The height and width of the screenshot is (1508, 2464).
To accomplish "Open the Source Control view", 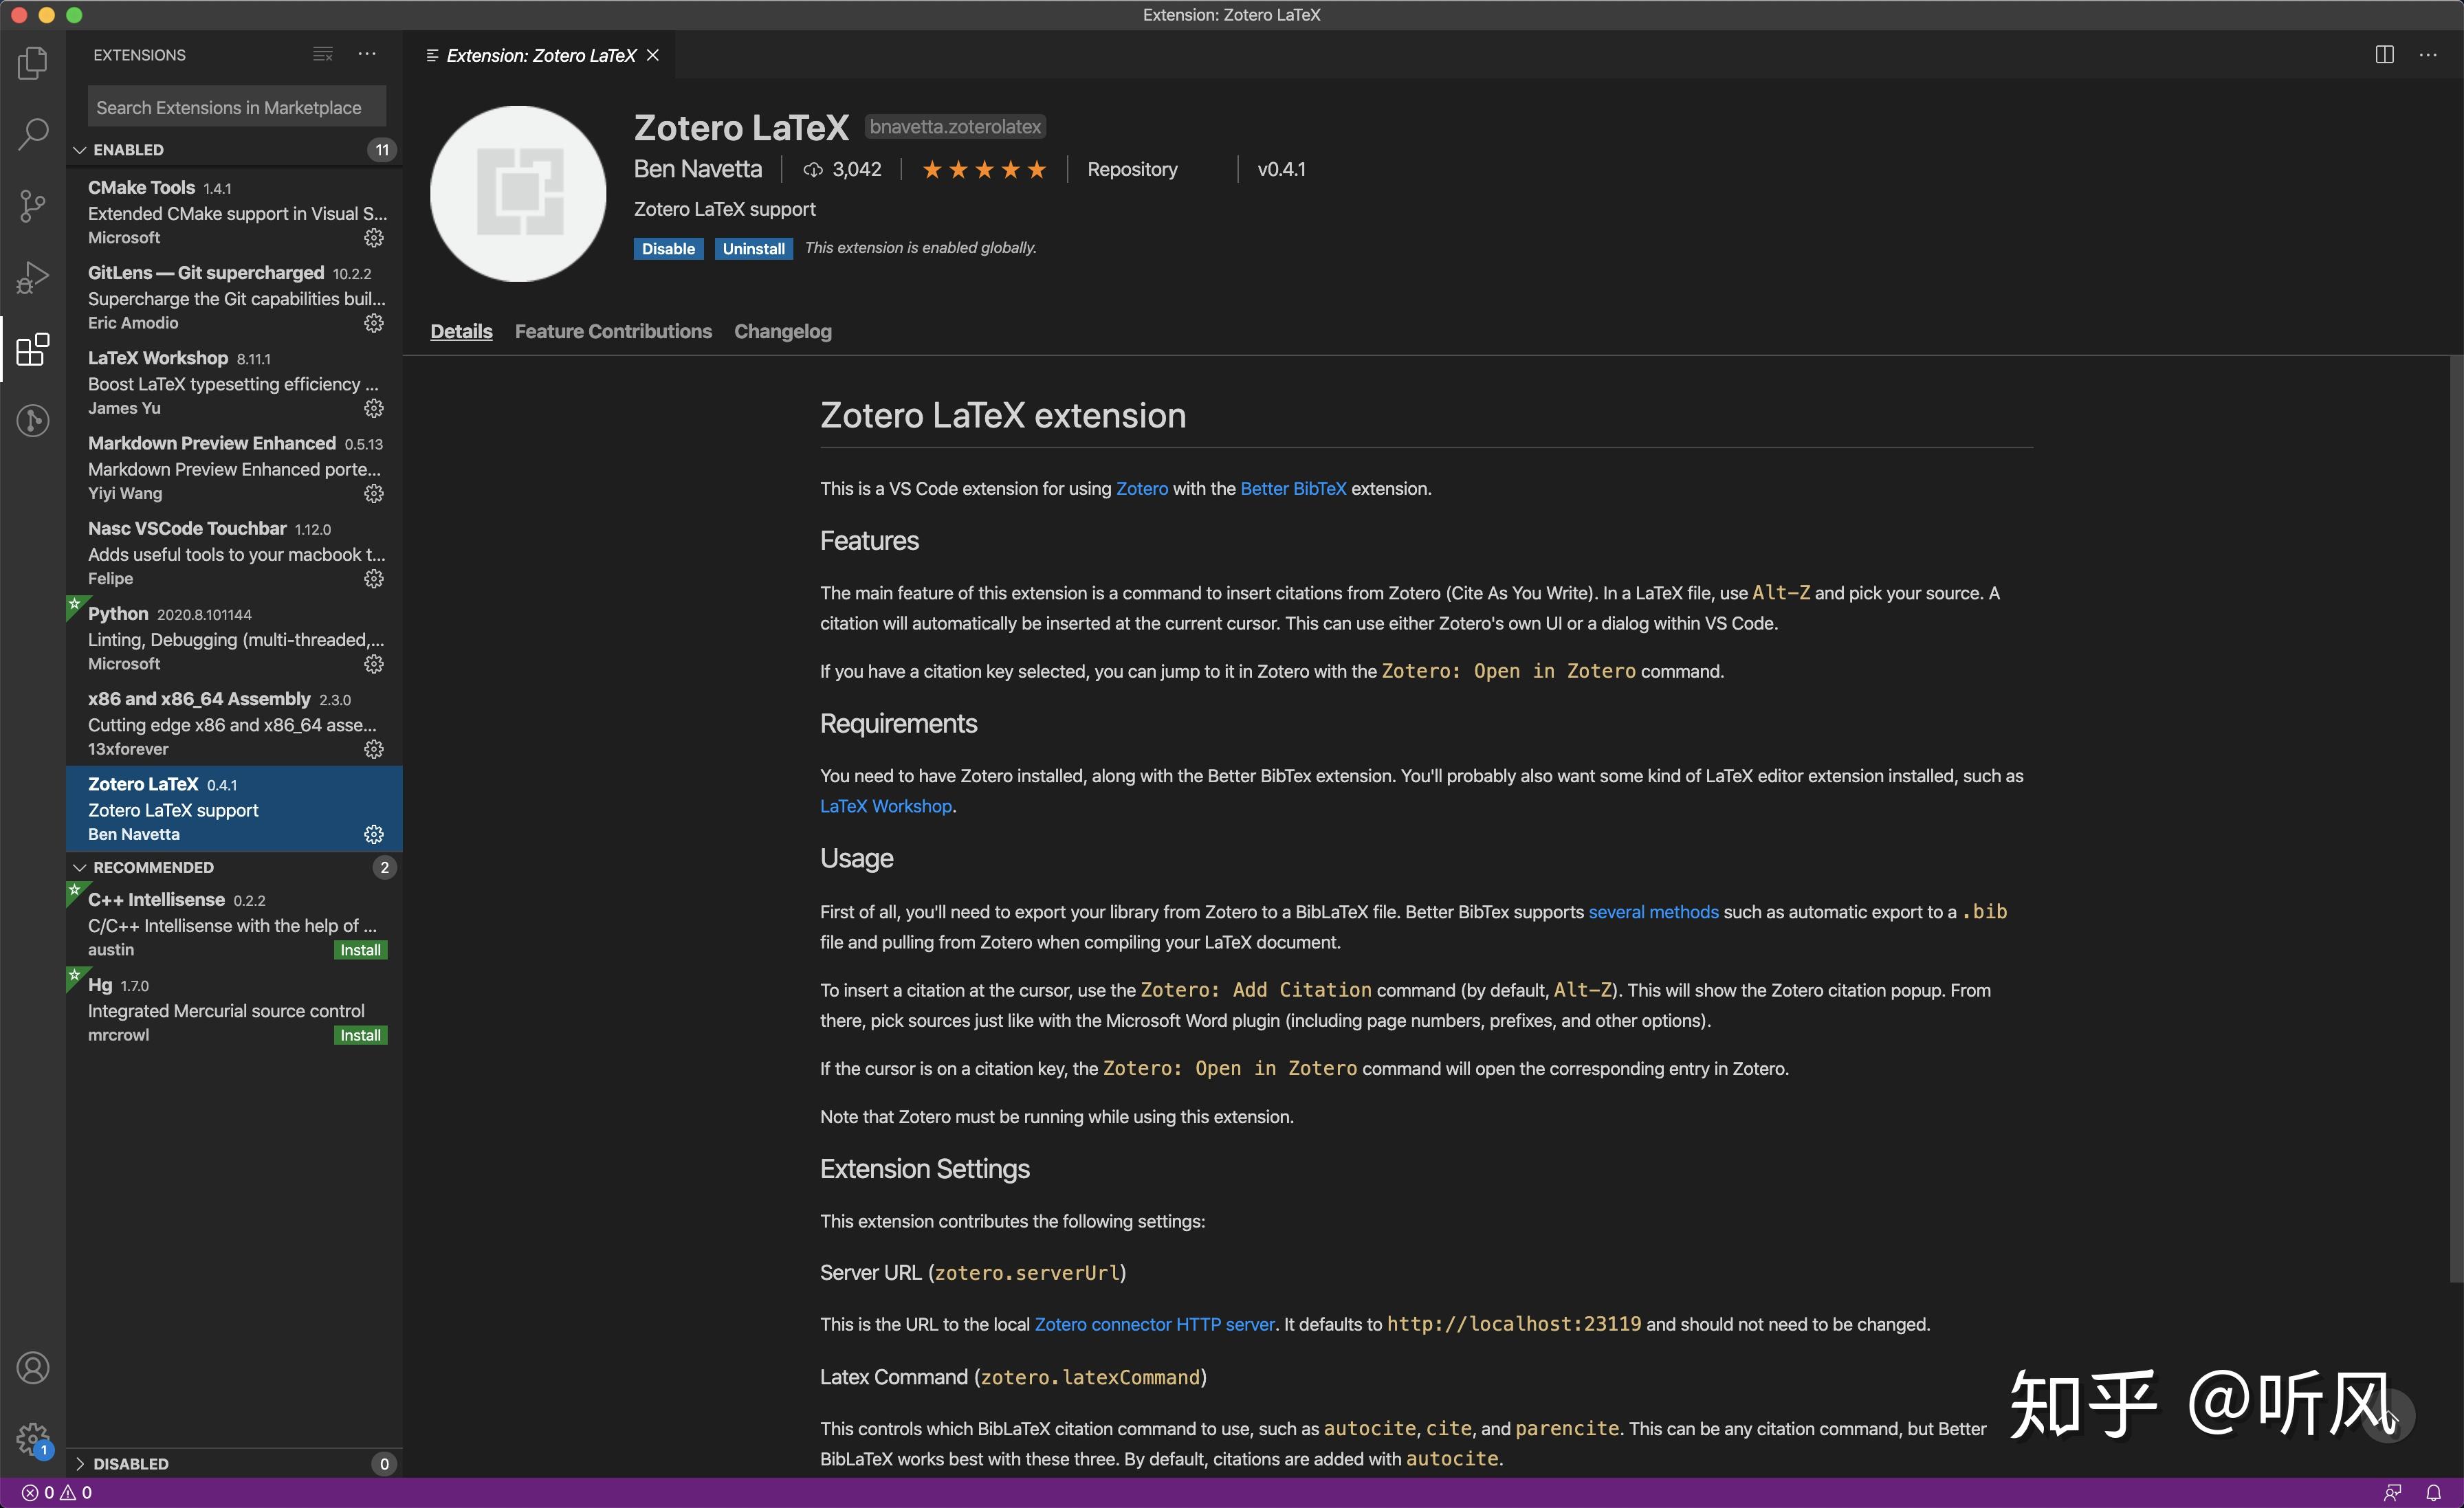I will tap(33, 205).
